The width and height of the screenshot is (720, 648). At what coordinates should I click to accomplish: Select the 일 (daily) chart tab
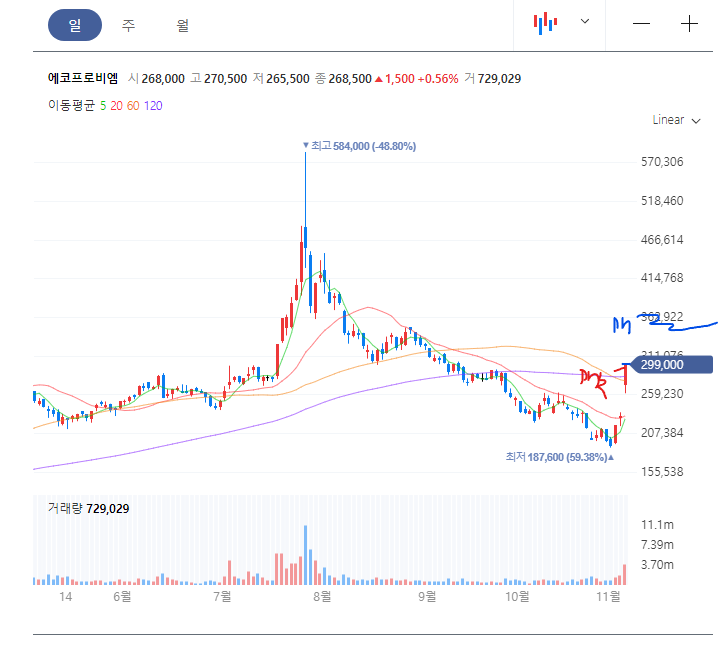75,25
